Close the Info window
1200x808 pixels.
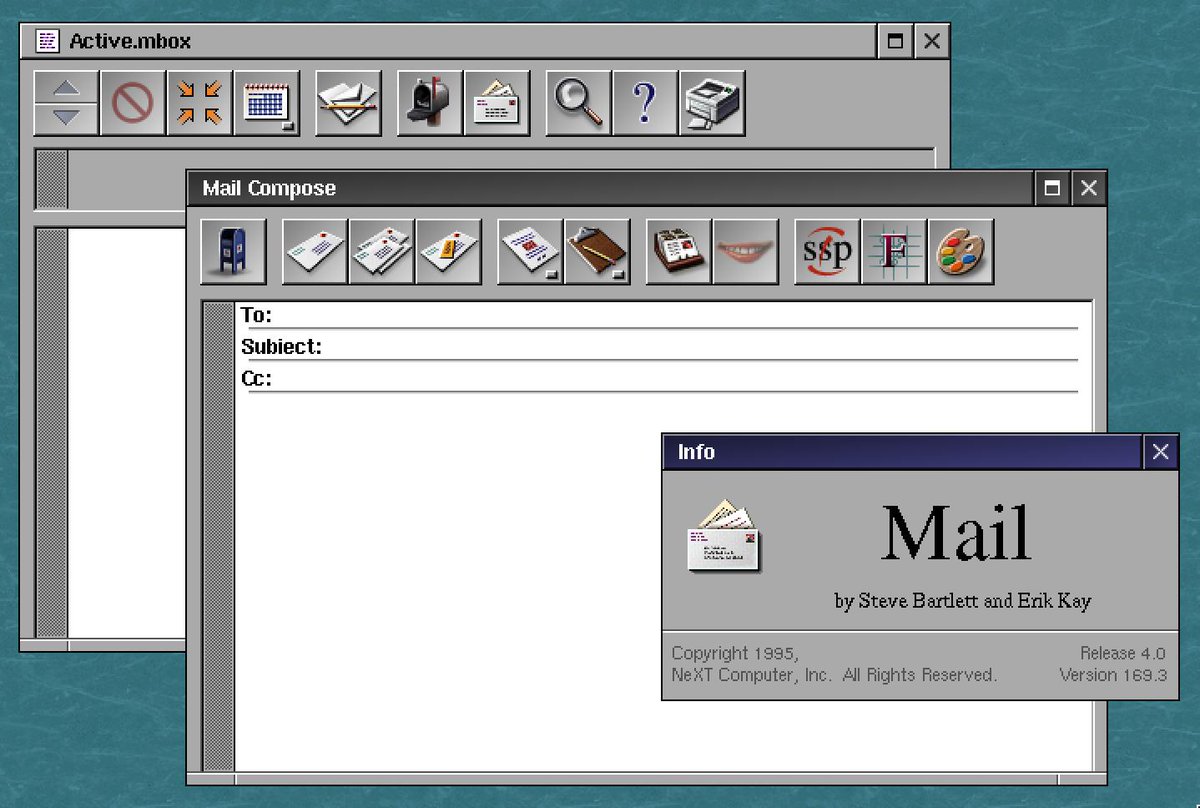pyautogui.click(x=1160, y=452)
